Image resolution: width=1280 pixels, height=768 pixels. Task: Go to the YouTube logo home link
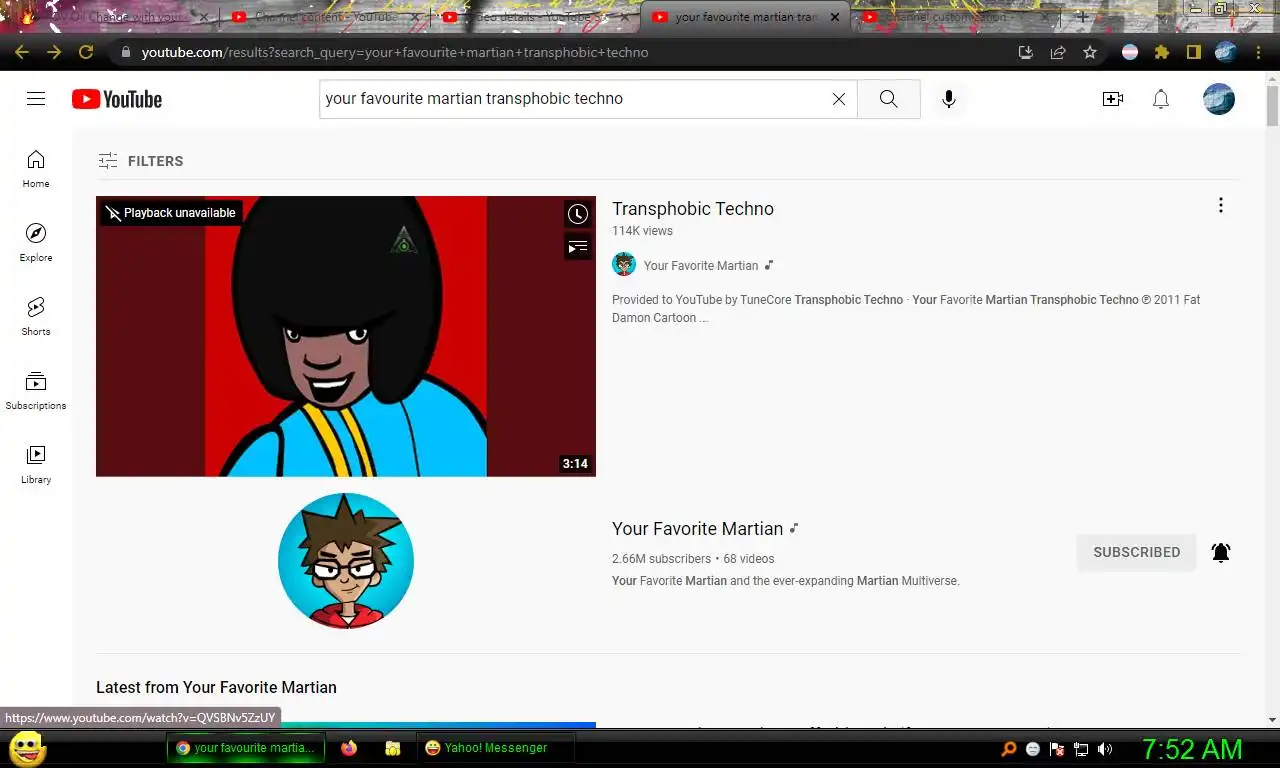pos(117,99)
